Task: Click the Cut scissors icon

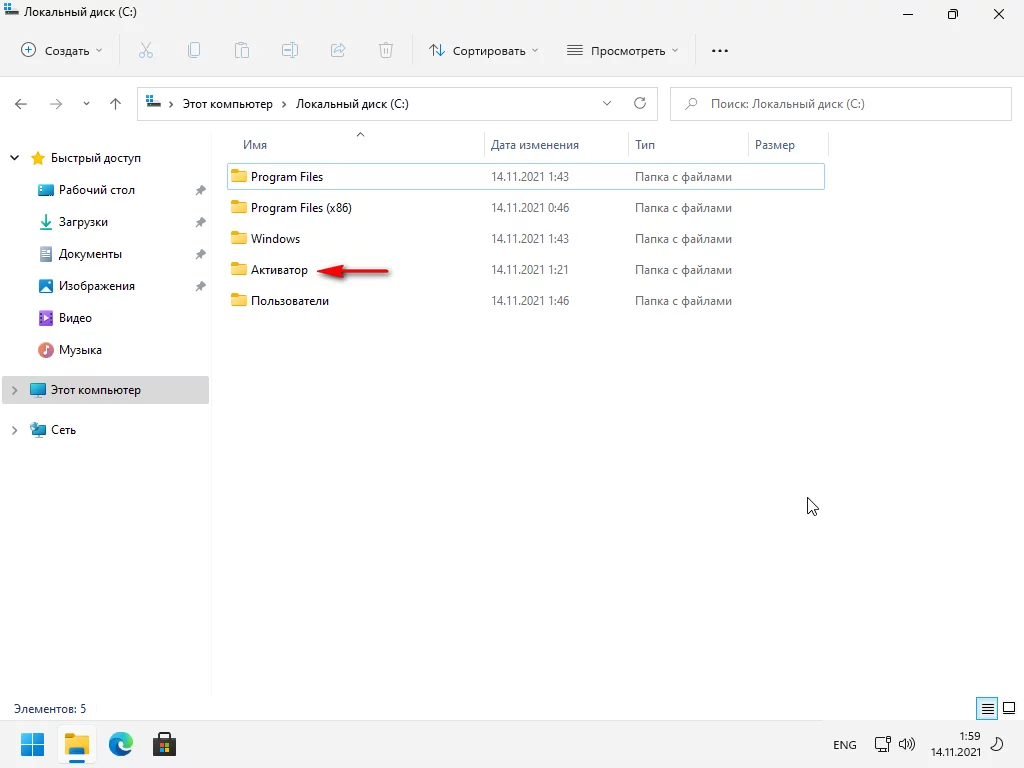Action: click(146, 50)
